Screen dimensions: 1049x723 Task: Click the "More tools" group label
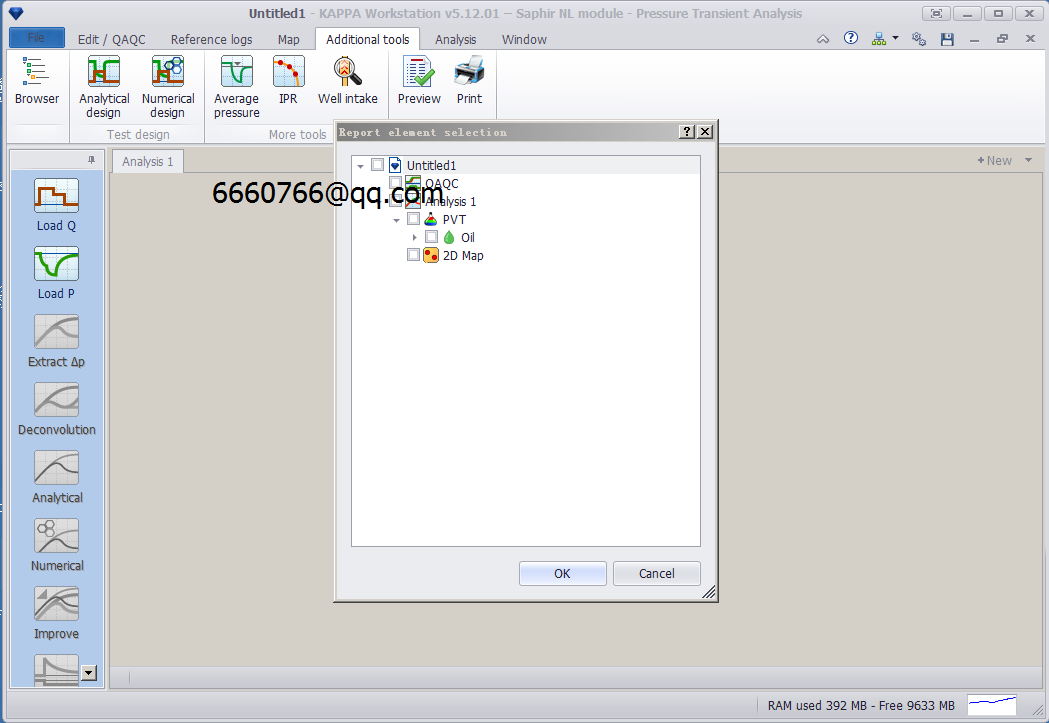point(298,134)
